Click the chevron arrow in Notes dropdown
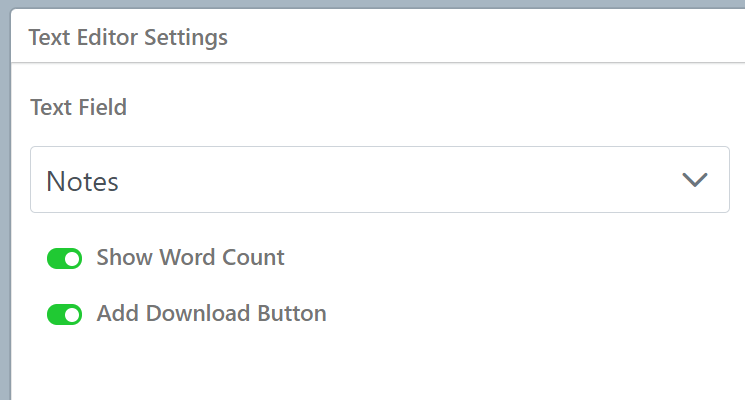This screenshot has width=745, height=400. coord(694,180)
